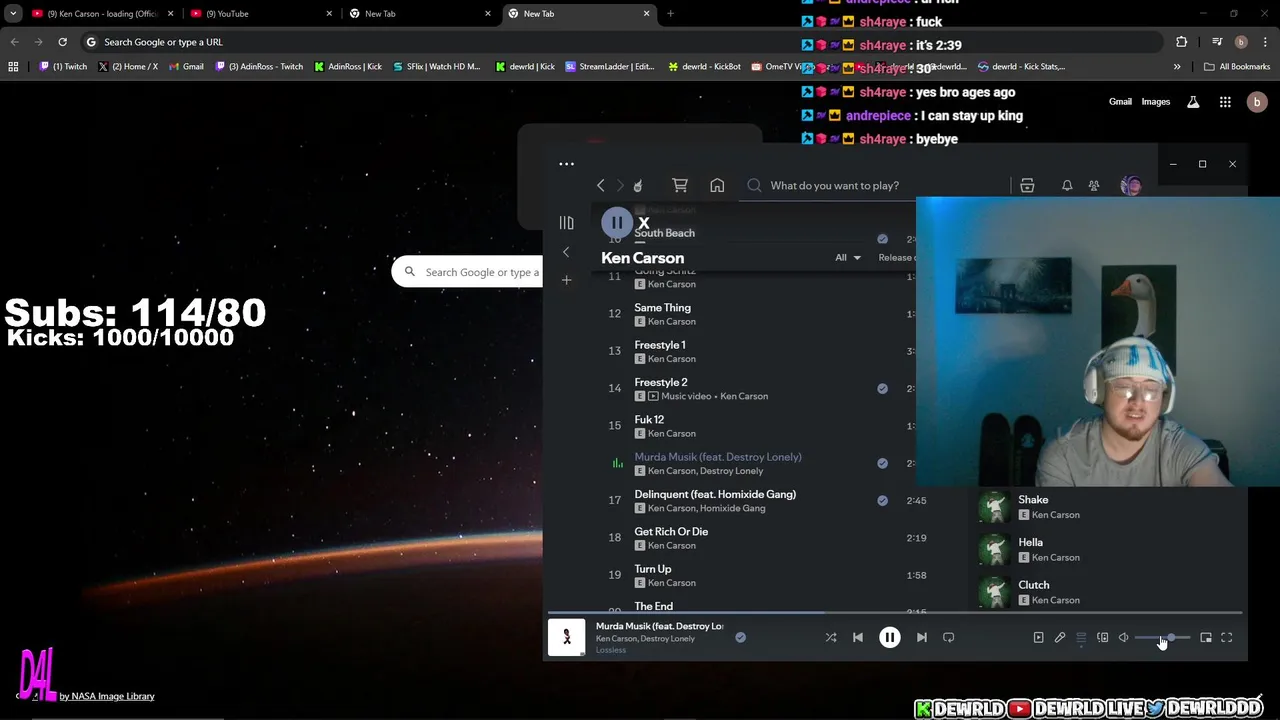
Task: Skip to the previous track
Action: pos(858,637)
